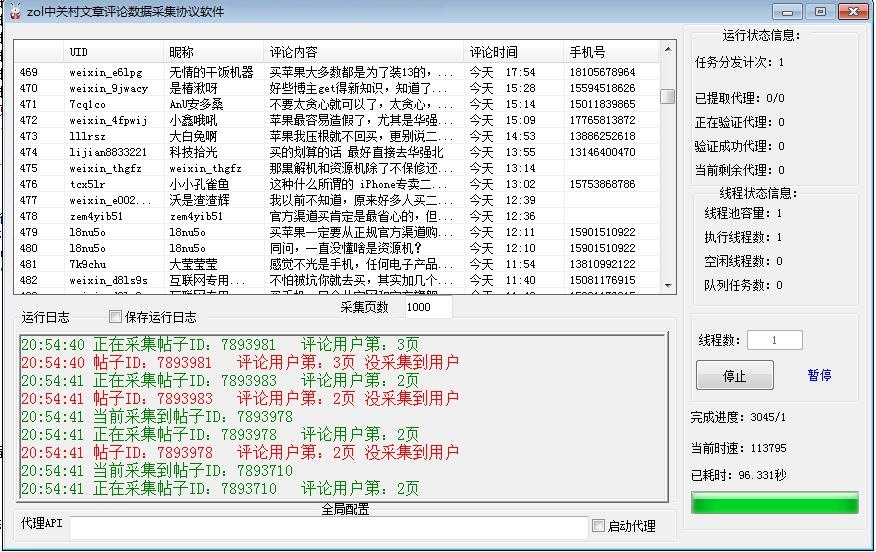Minimize the zol collection software window
The width and height of the screenshot is (876, 552).
[x=790, y=11]
